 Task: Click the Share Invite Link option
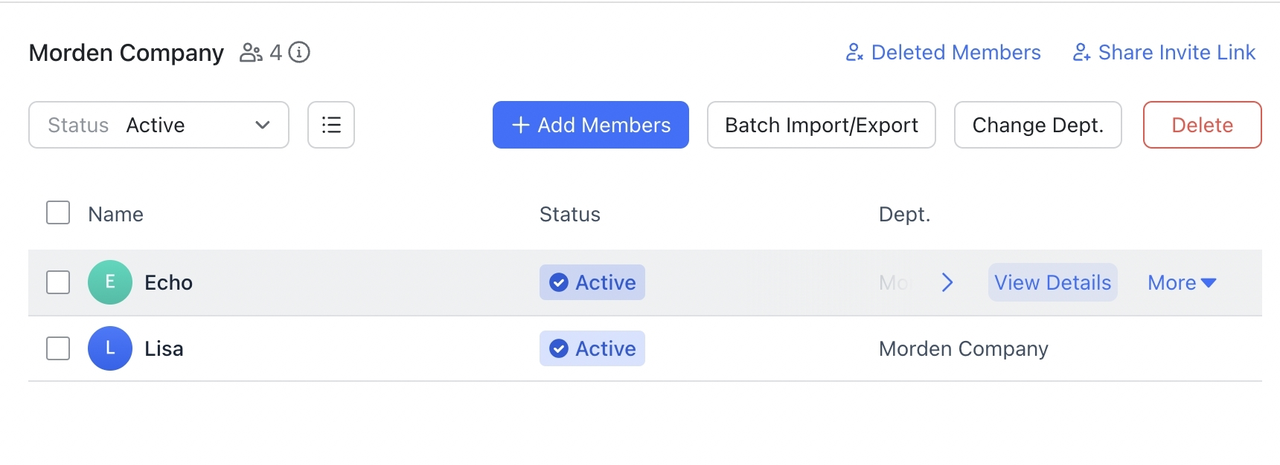click(x=1176, y=53)
